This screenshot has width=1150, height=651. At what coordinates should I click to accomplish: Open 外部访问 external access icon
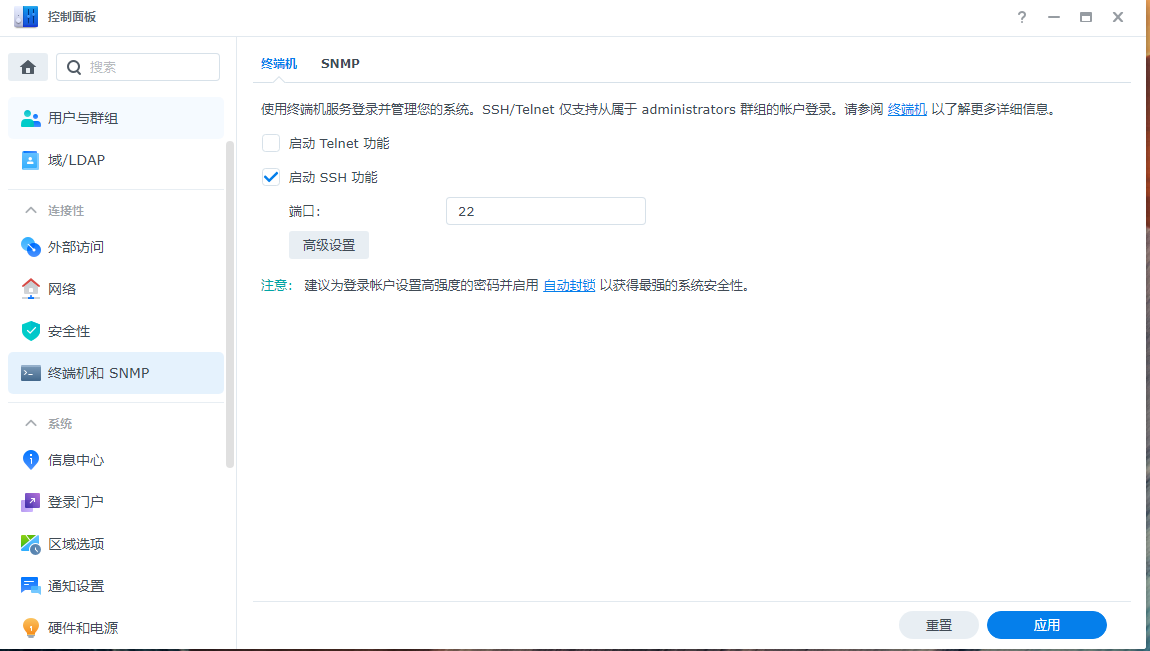pos(31,247)
